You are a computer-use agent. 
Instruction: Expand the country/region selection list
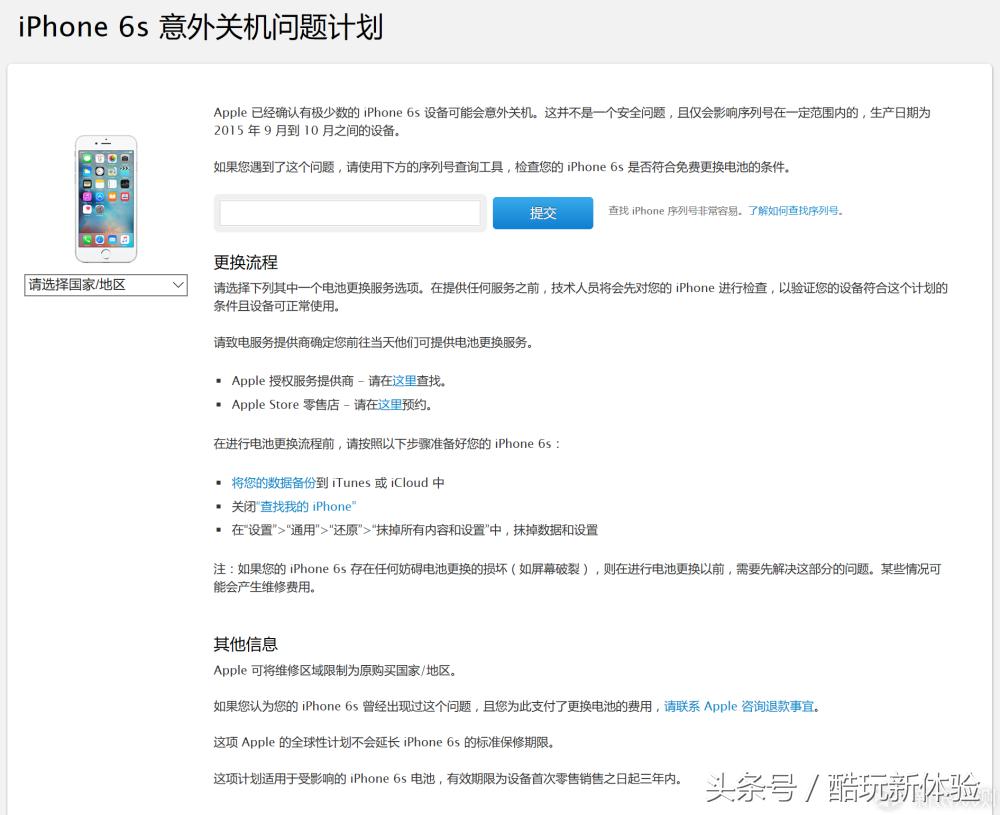[105, 285]
